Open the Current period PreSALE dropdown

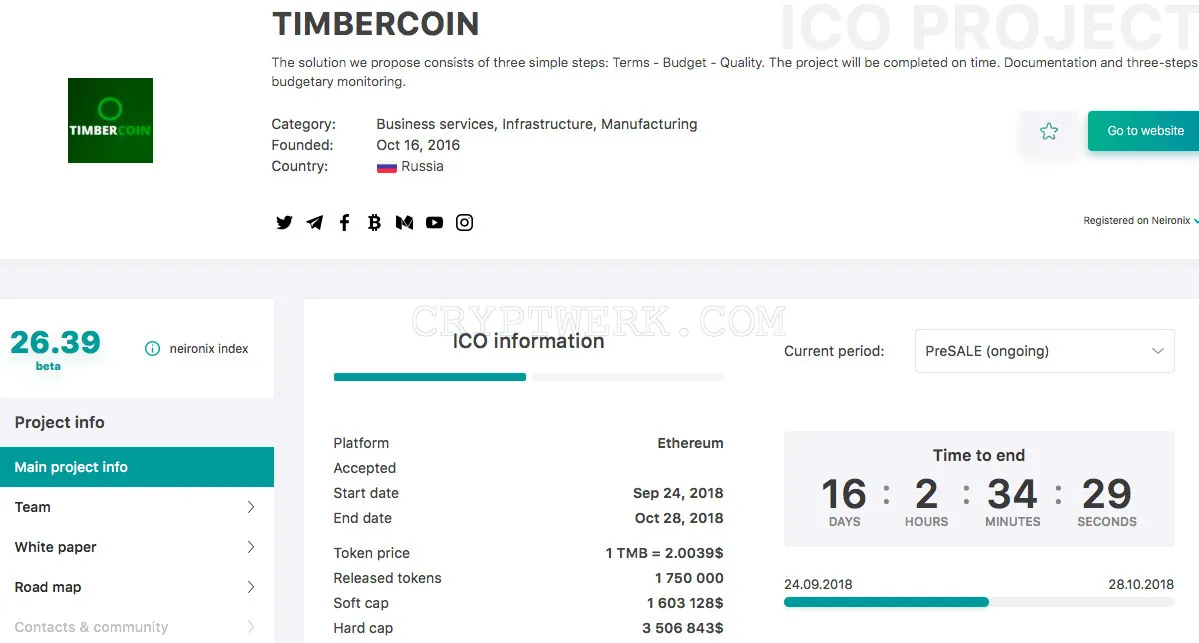click(1045, 351)
